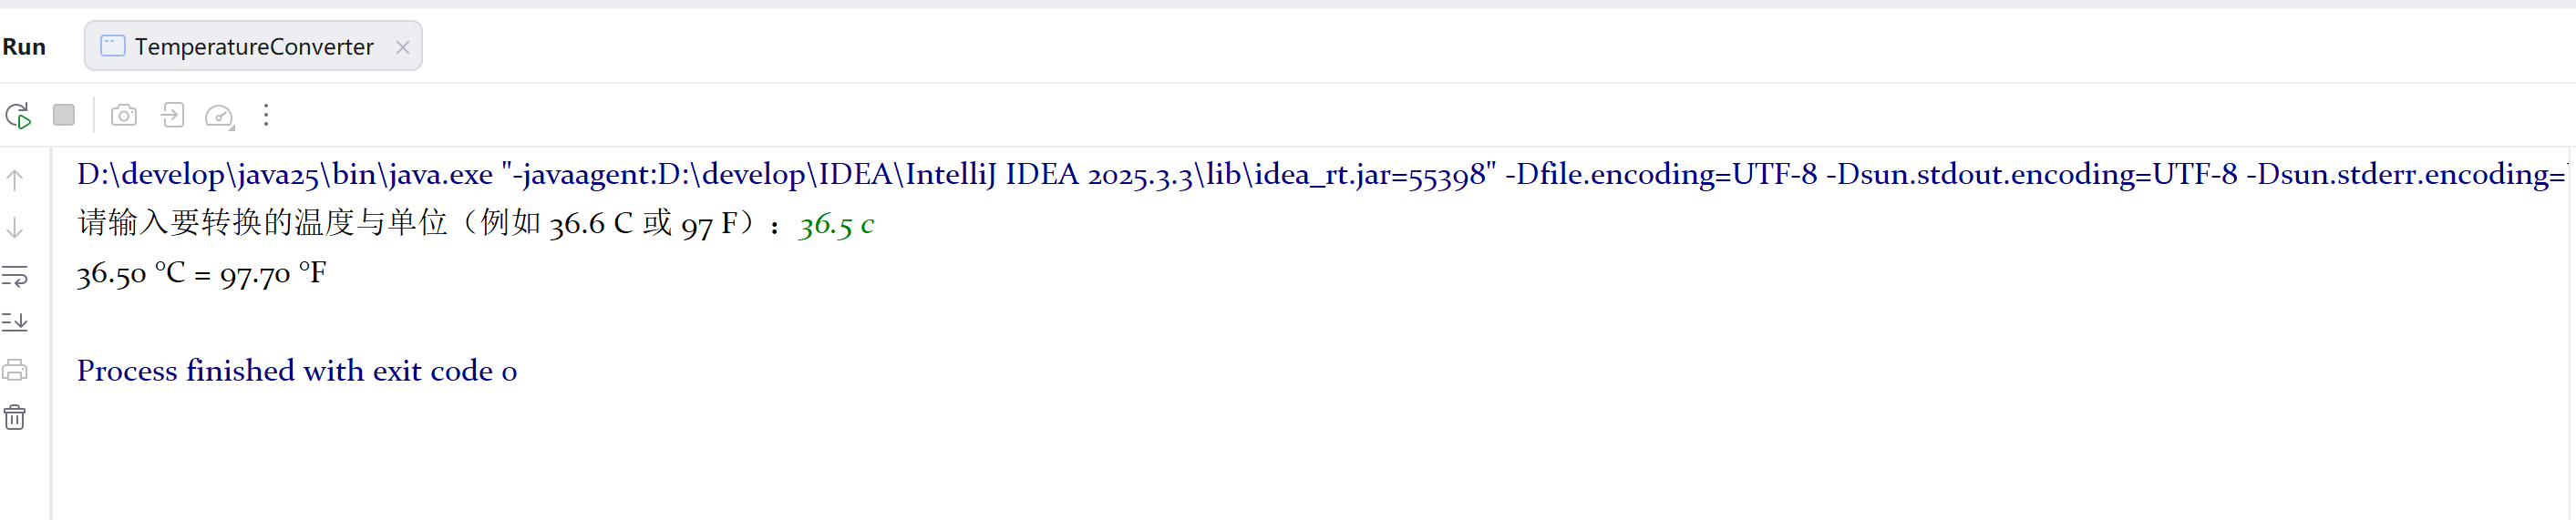Viewport: 2576px width, 520px height.
Task: Toggle soft-wrap for console output
Action: click(x=15, y=276)
